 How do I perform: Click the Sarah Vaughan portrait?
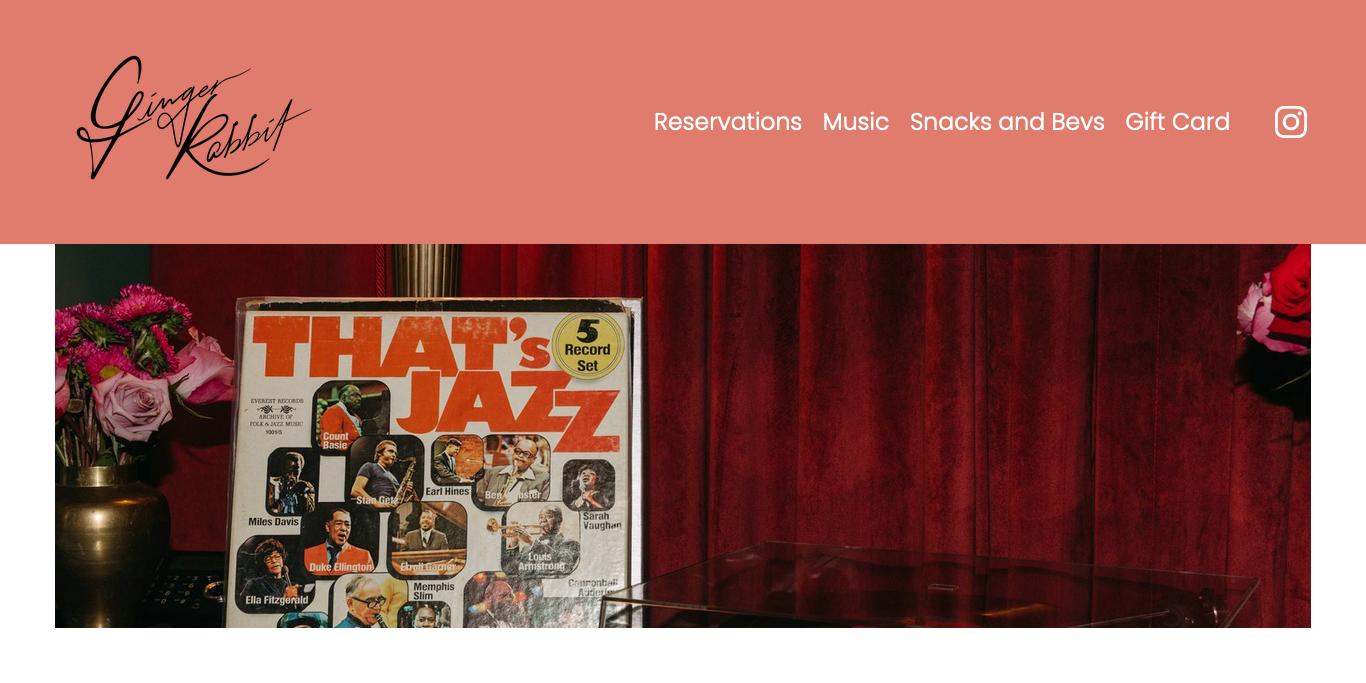589,485
